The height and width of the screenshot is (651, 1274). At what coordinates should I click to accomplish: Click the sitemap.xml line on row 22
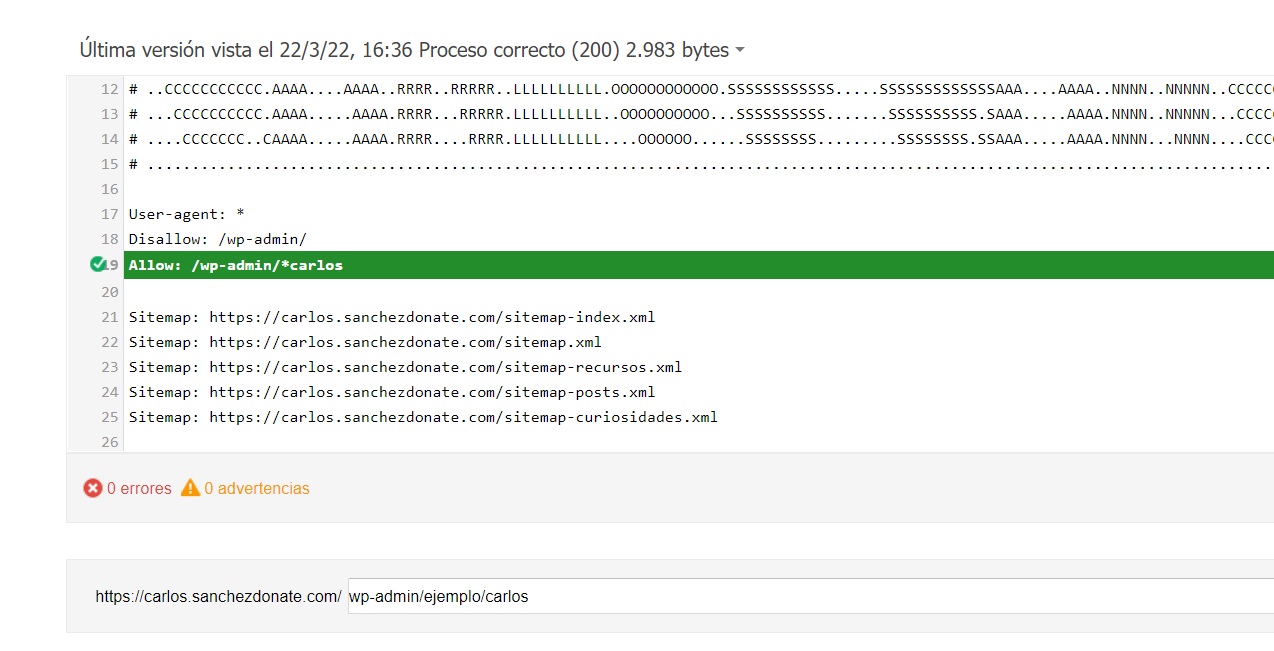365,342
